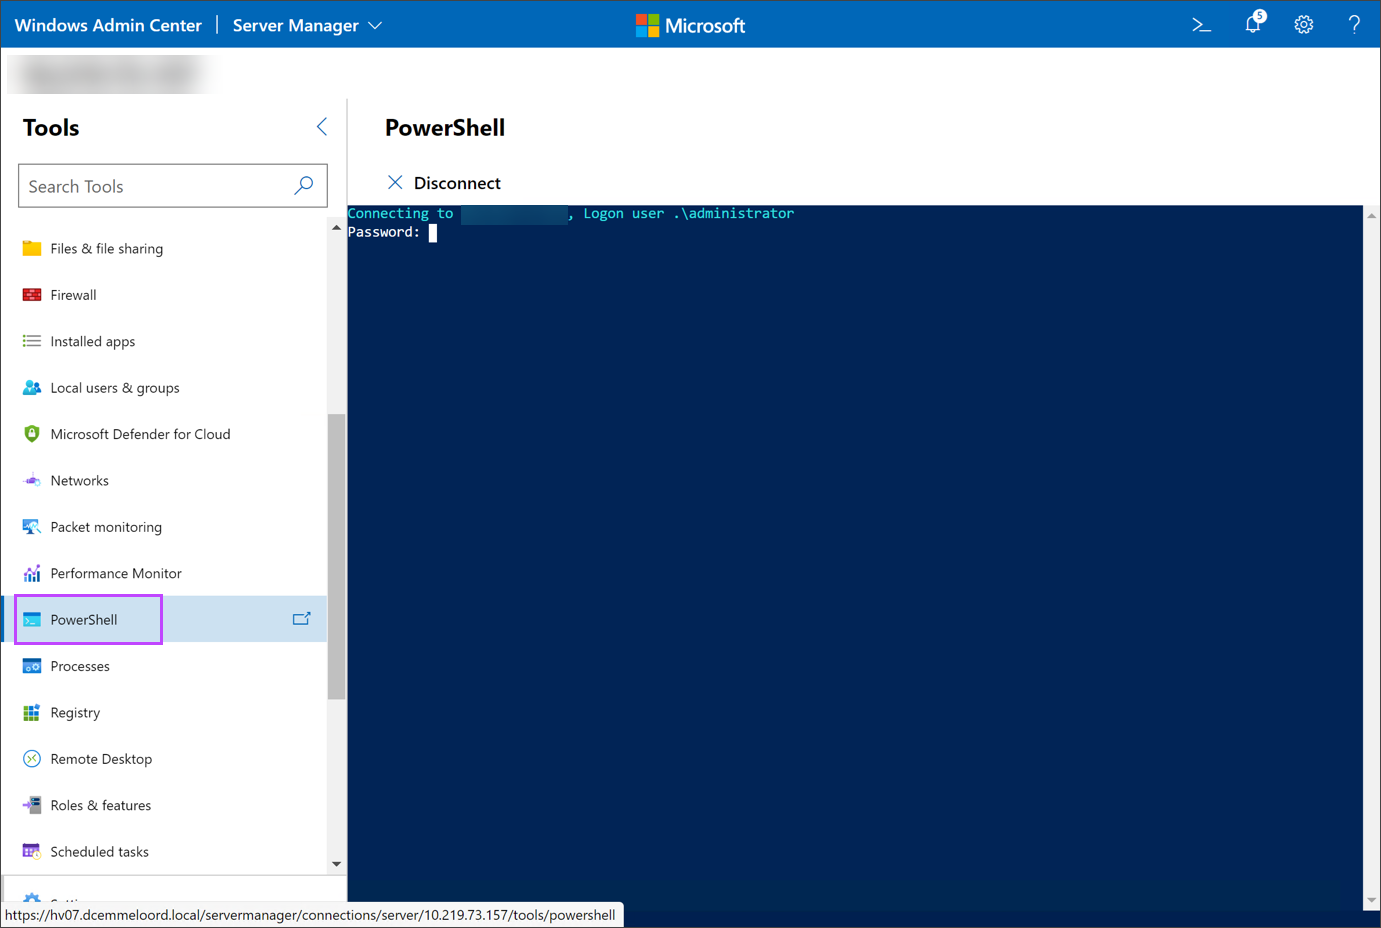This screenshot has width=1381, height=928.
Task: Open the PowerShell console icon in header
Action: pos(1201,25)
